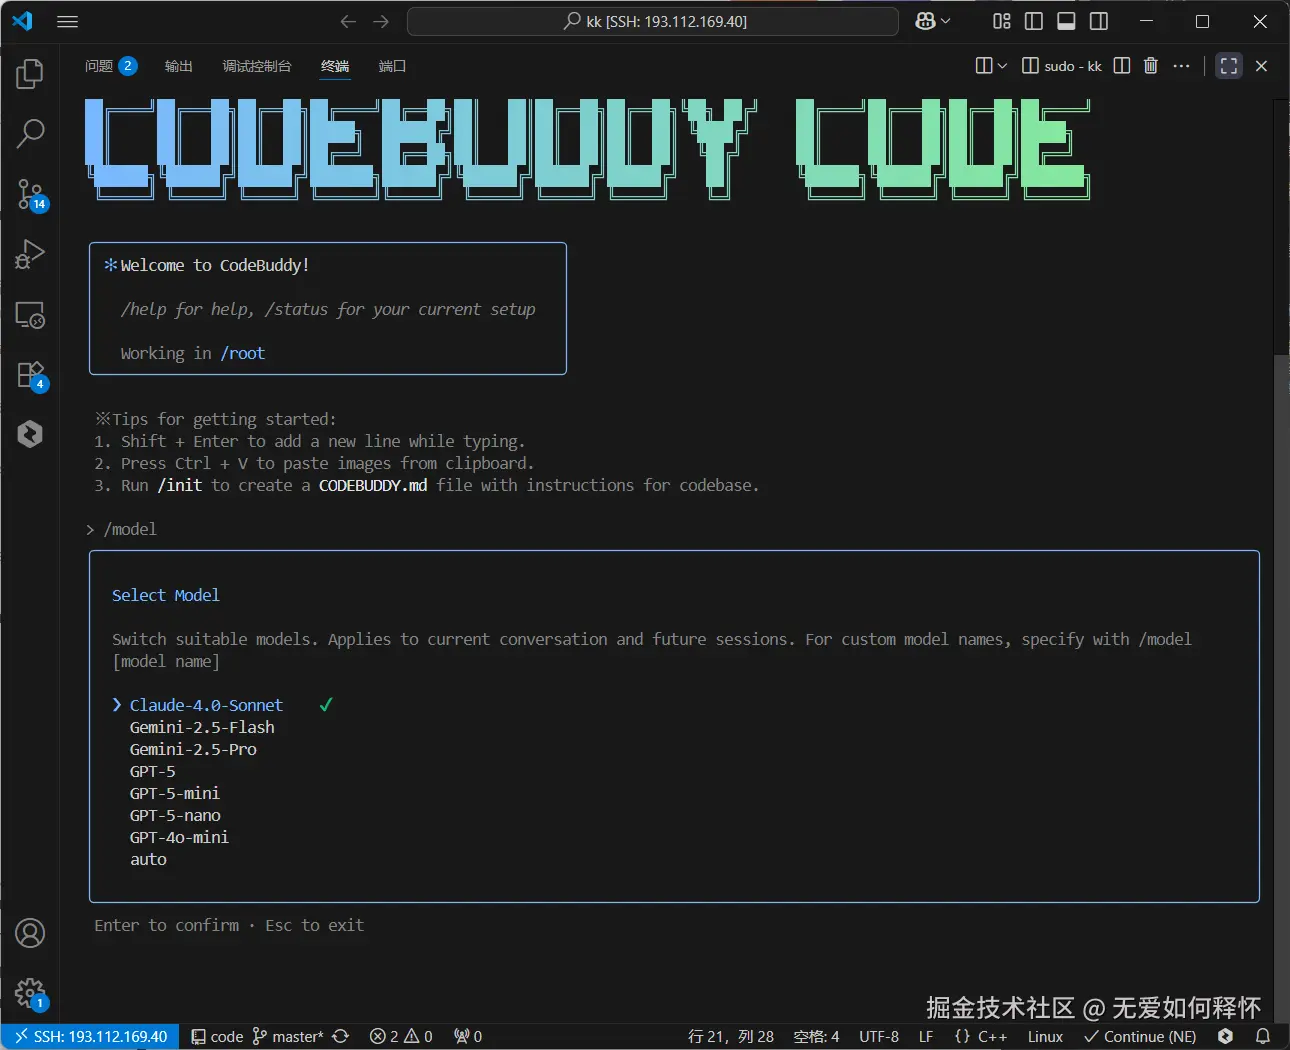1290x1050 pixels.
Task: Toggle the primary side bar
Action: (x=1034, y=21)
